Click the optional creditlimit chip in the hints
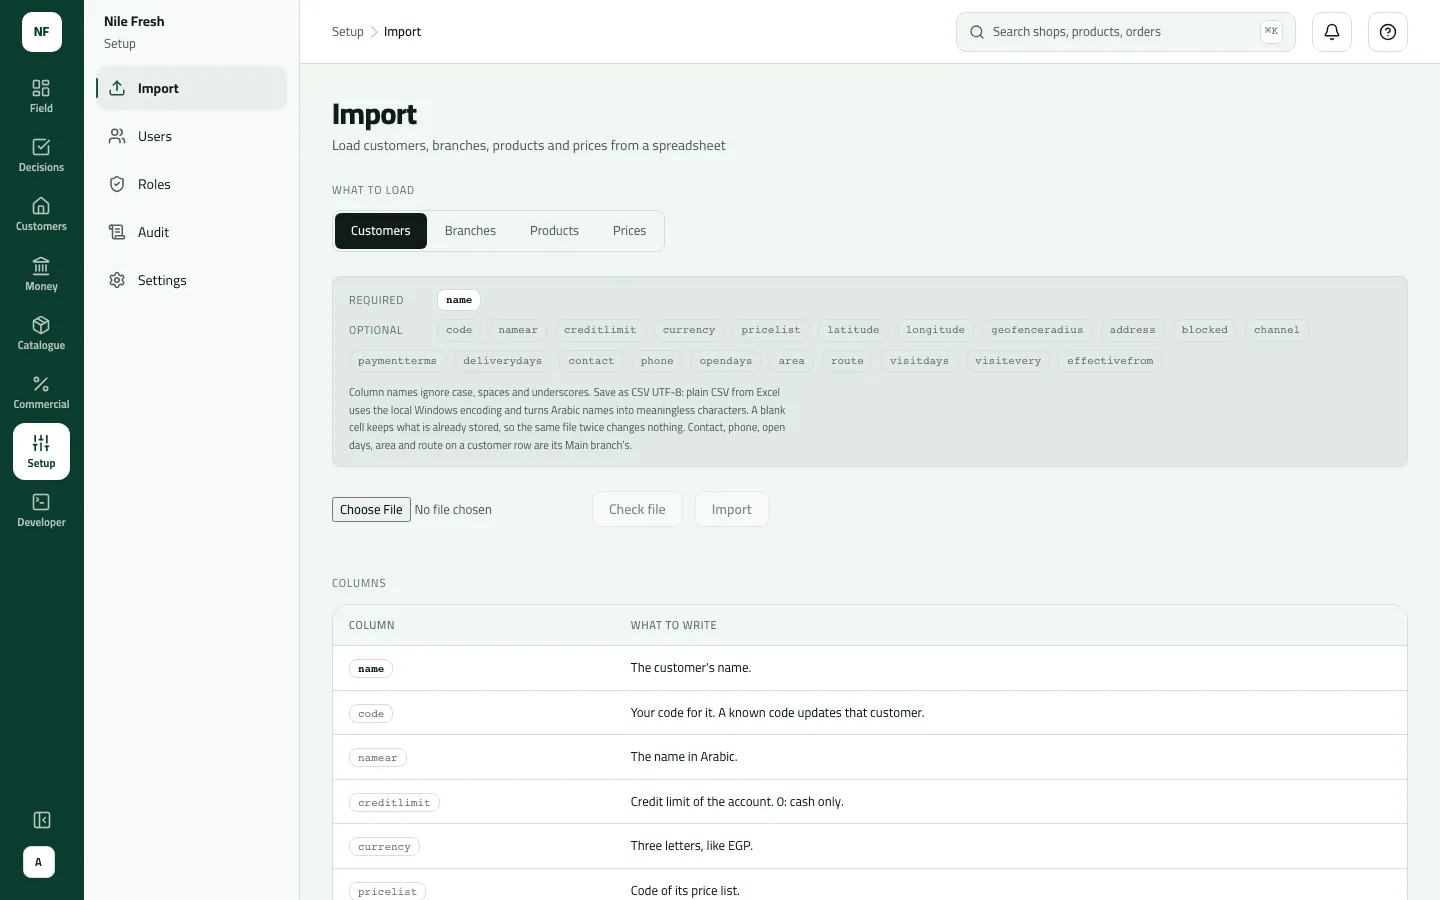The width and height of the screenshot is (1440, 900). tap(600, 330)
